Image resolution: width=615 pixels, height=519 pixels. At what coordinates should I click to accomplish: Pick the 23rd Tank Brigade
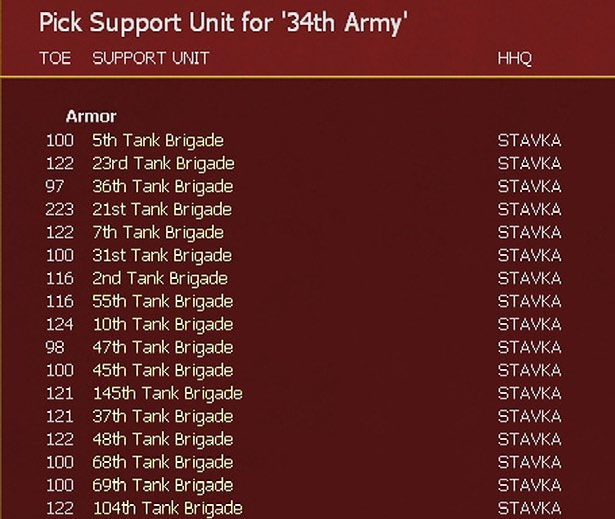coord(163,163)
